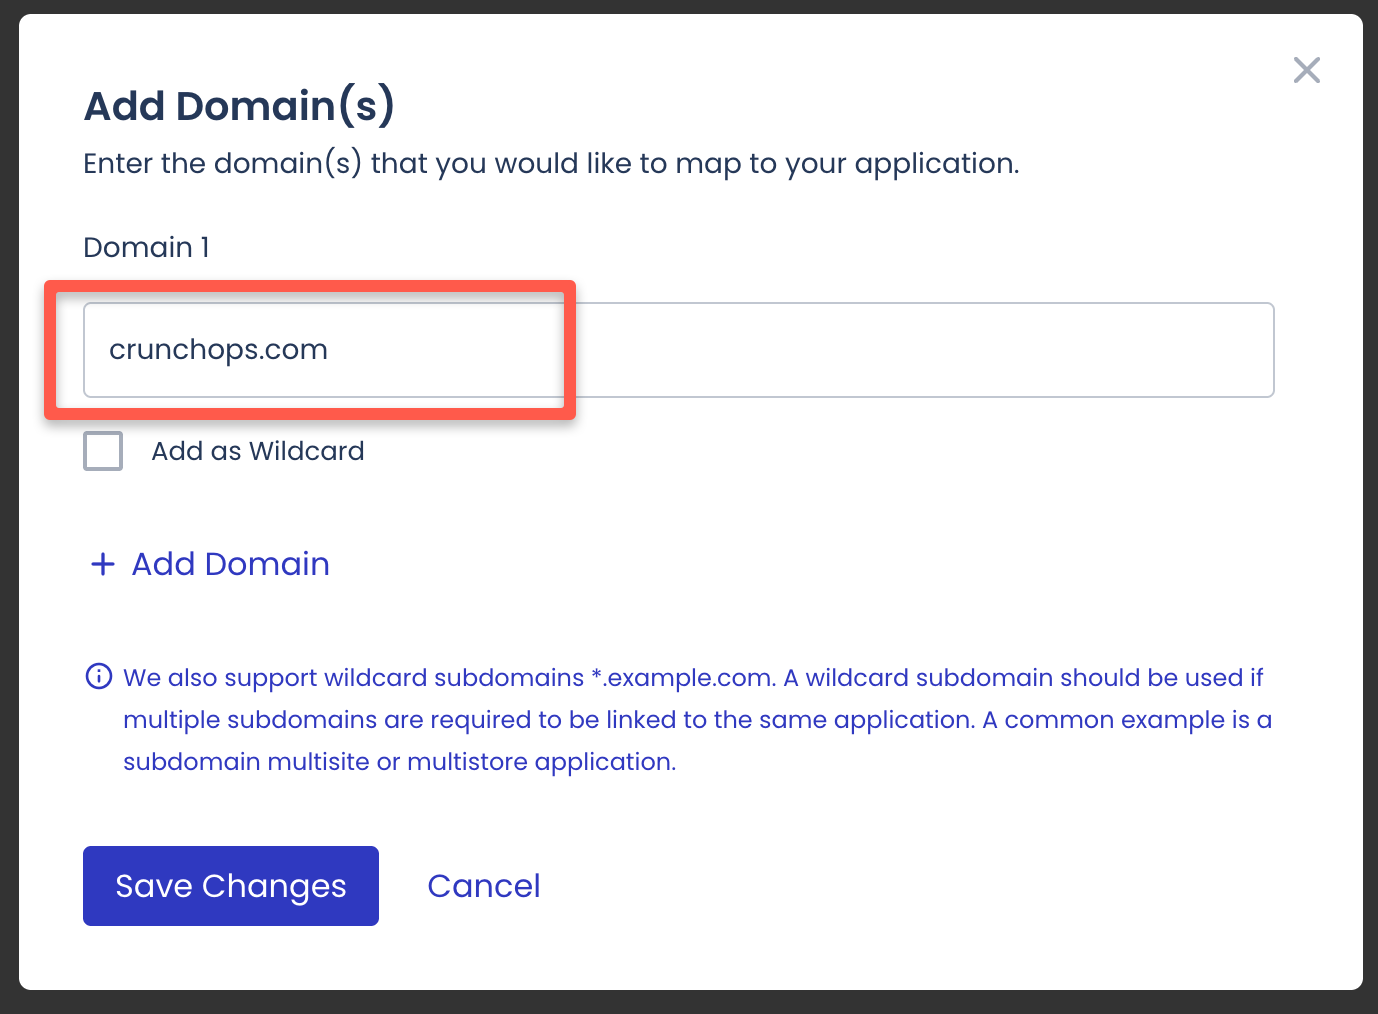Click the plus symbol to add another domain
Image resolution: width=1378 pixels, height=1014 pixels.
(x=103, y=564)
